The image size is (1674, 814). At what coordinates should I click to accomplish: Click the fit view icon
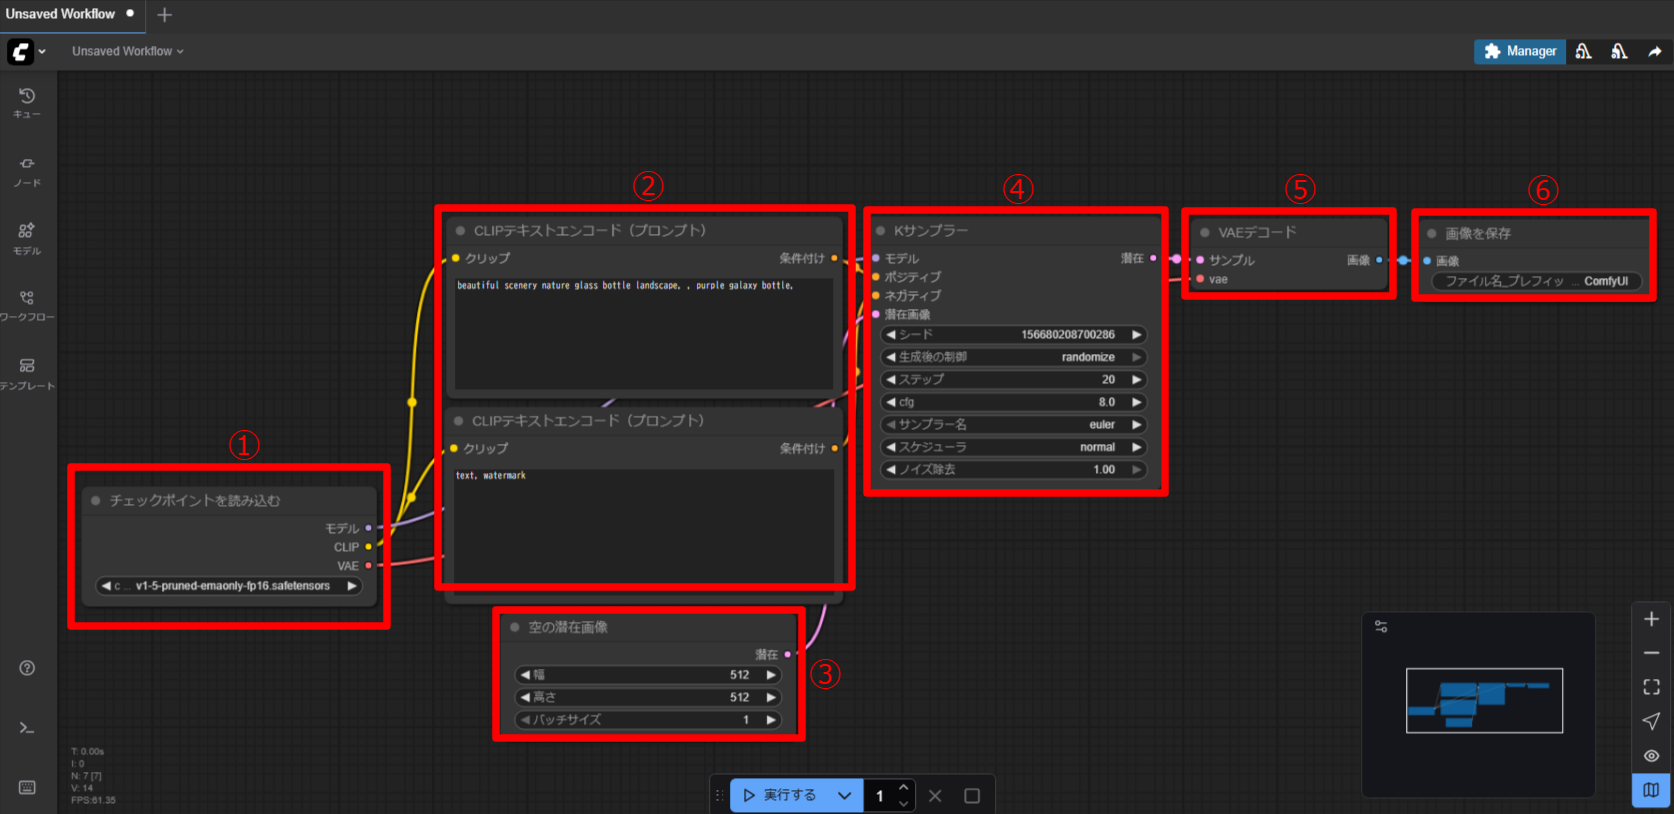click(1651, 687)
